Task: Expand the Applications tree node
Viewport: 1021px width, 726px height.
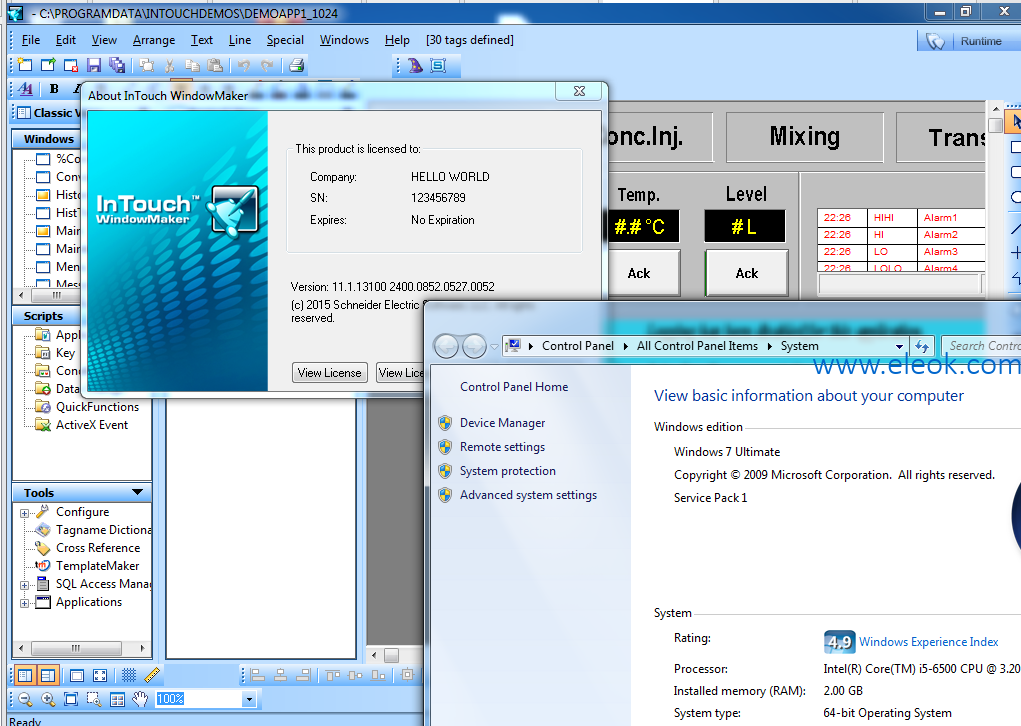Action: [24, 603]
